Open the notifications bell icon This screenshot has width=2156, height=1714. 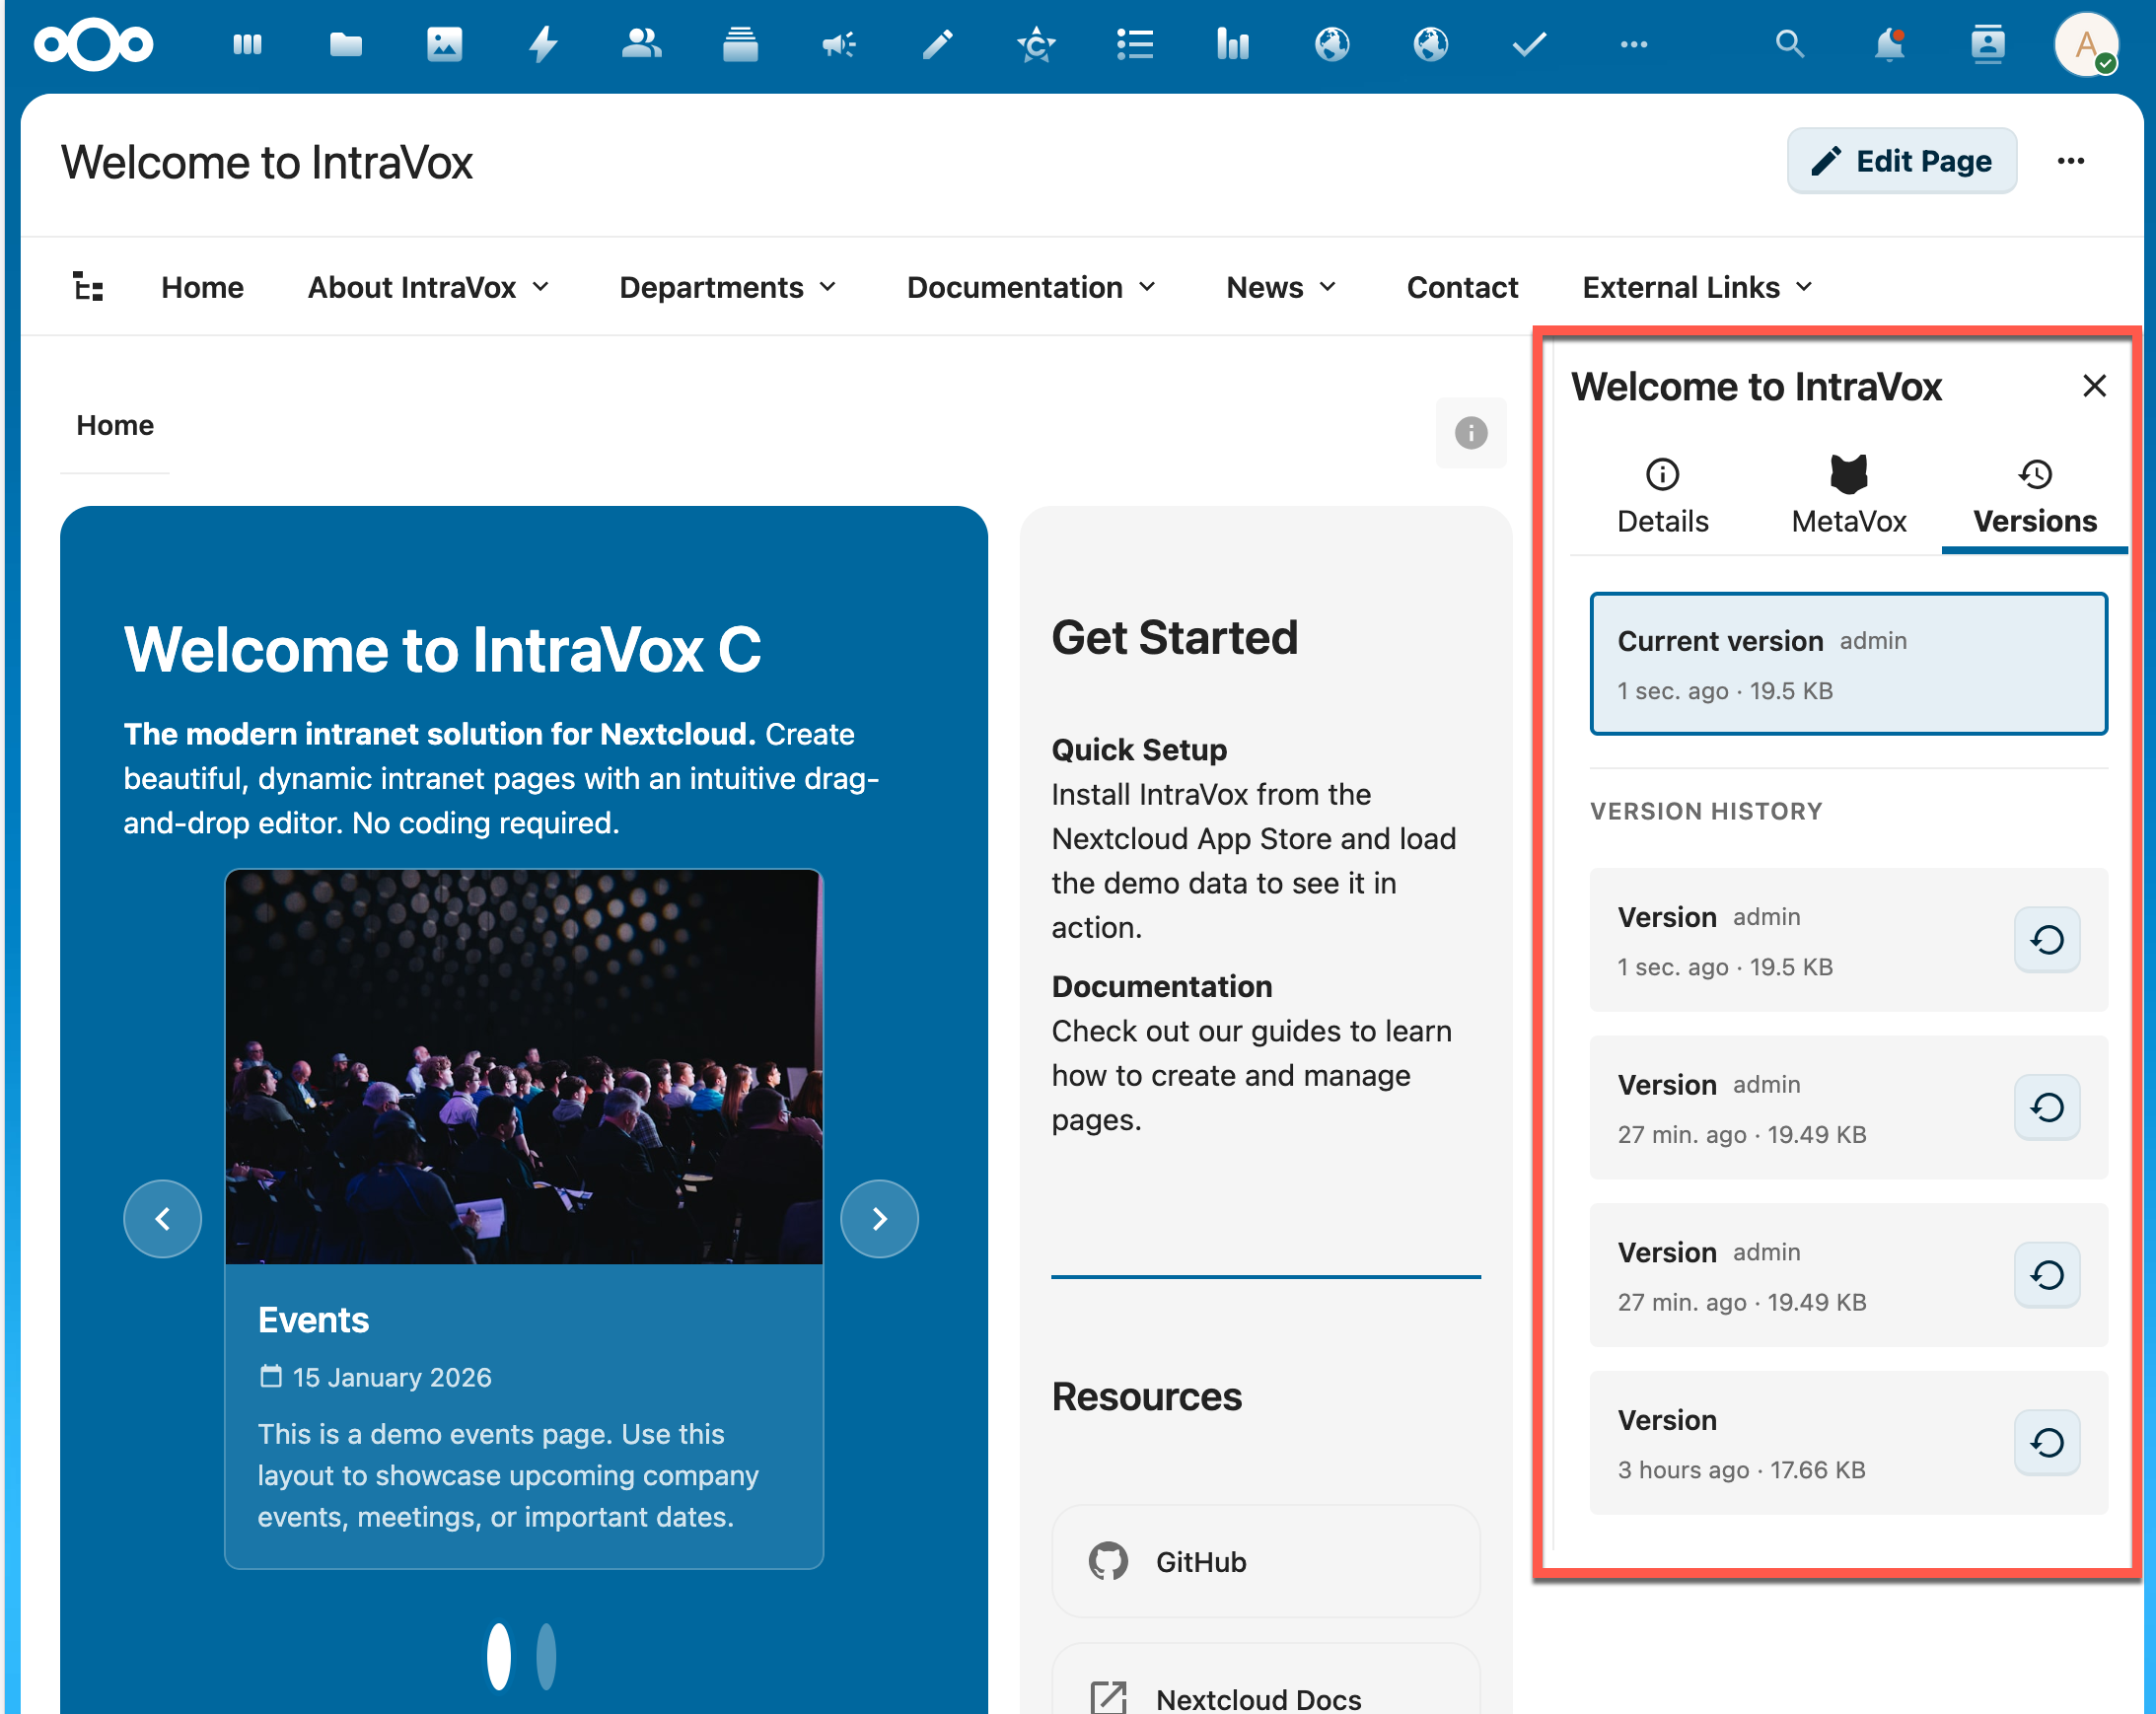point(1888,44)
